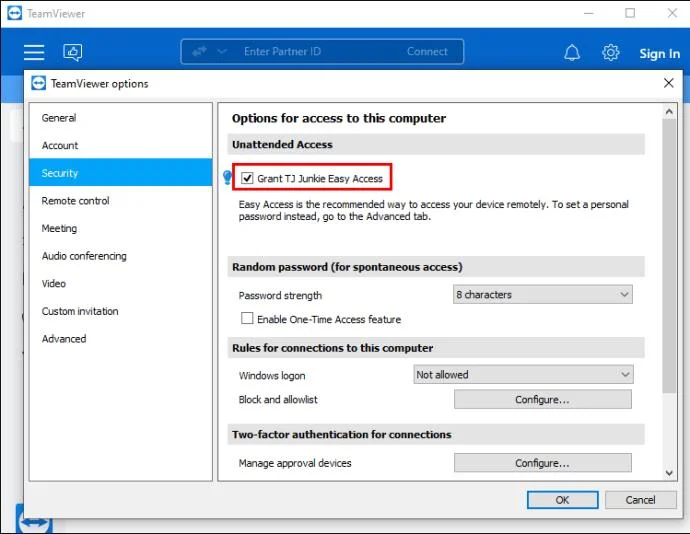Close the TeamViewer options dialog
The height and width of the screenshot is (534, 690).
(x=668, y=83)
